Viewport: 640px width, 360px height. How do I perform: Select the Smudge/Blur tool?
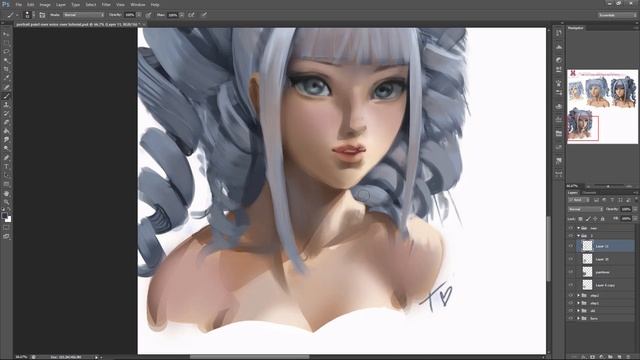(6, 140)
